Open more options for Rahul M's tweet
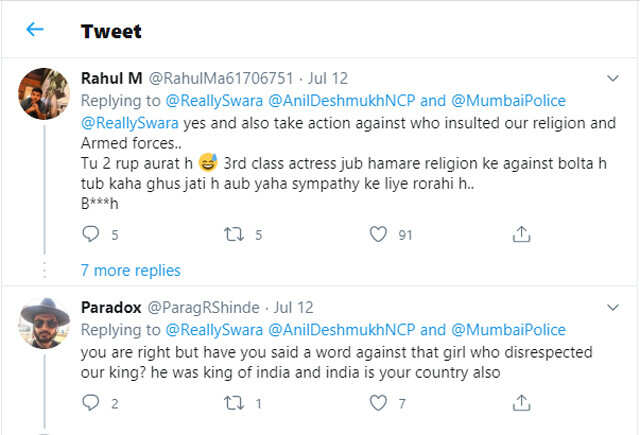The height and width of the screenshot is (435, 640). [x=614, y=78]
